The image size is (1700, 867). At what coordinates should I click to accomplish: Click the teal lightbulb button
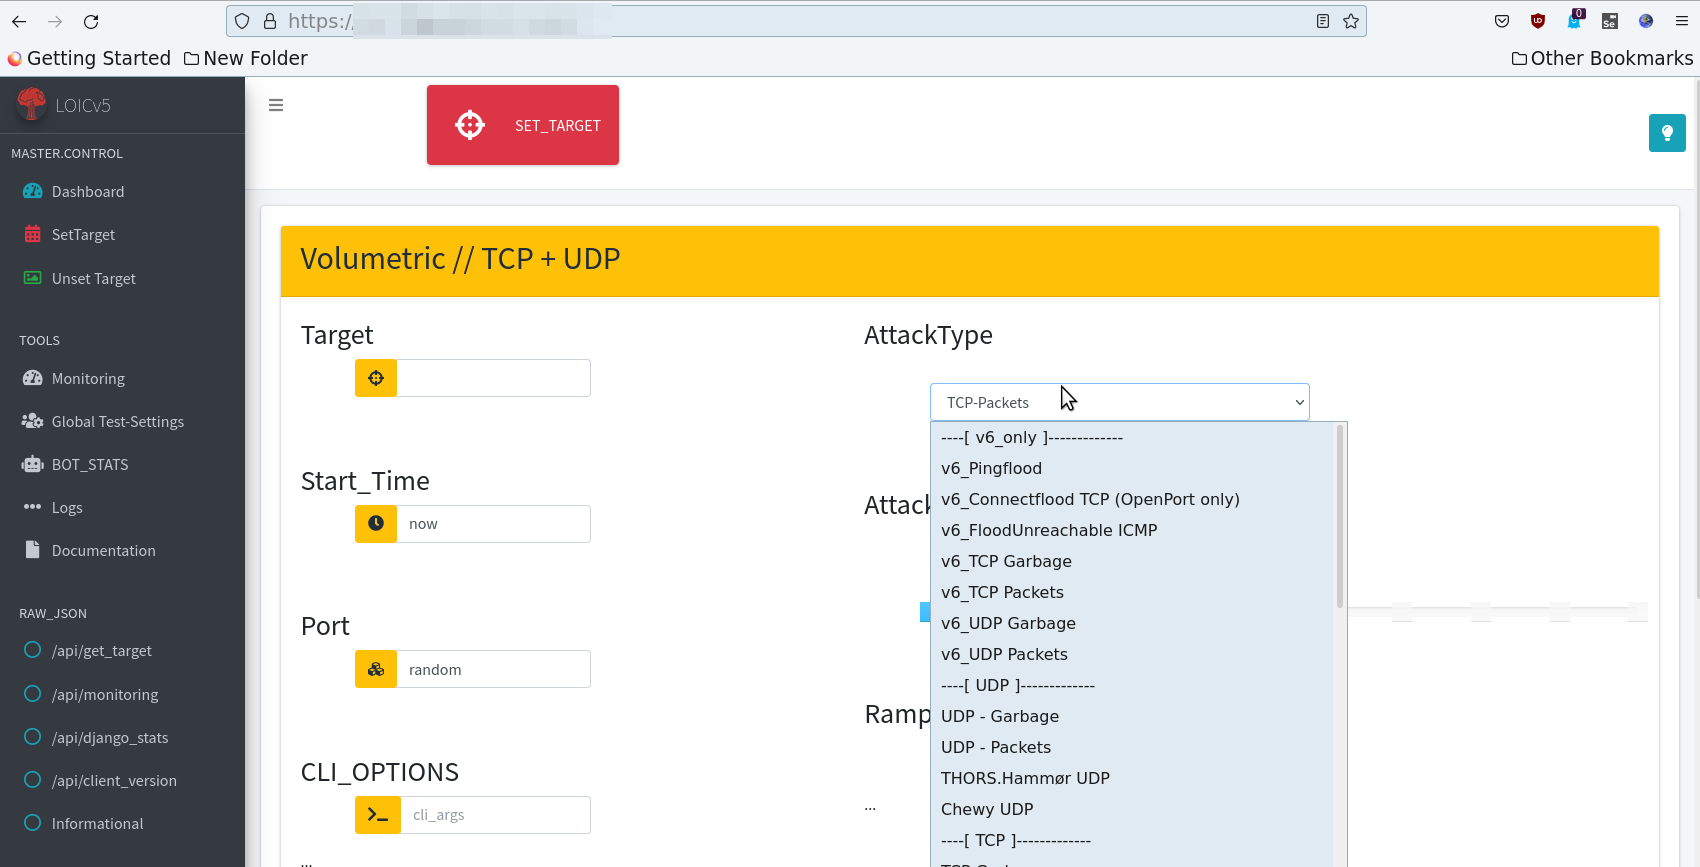click(1667, 133)
